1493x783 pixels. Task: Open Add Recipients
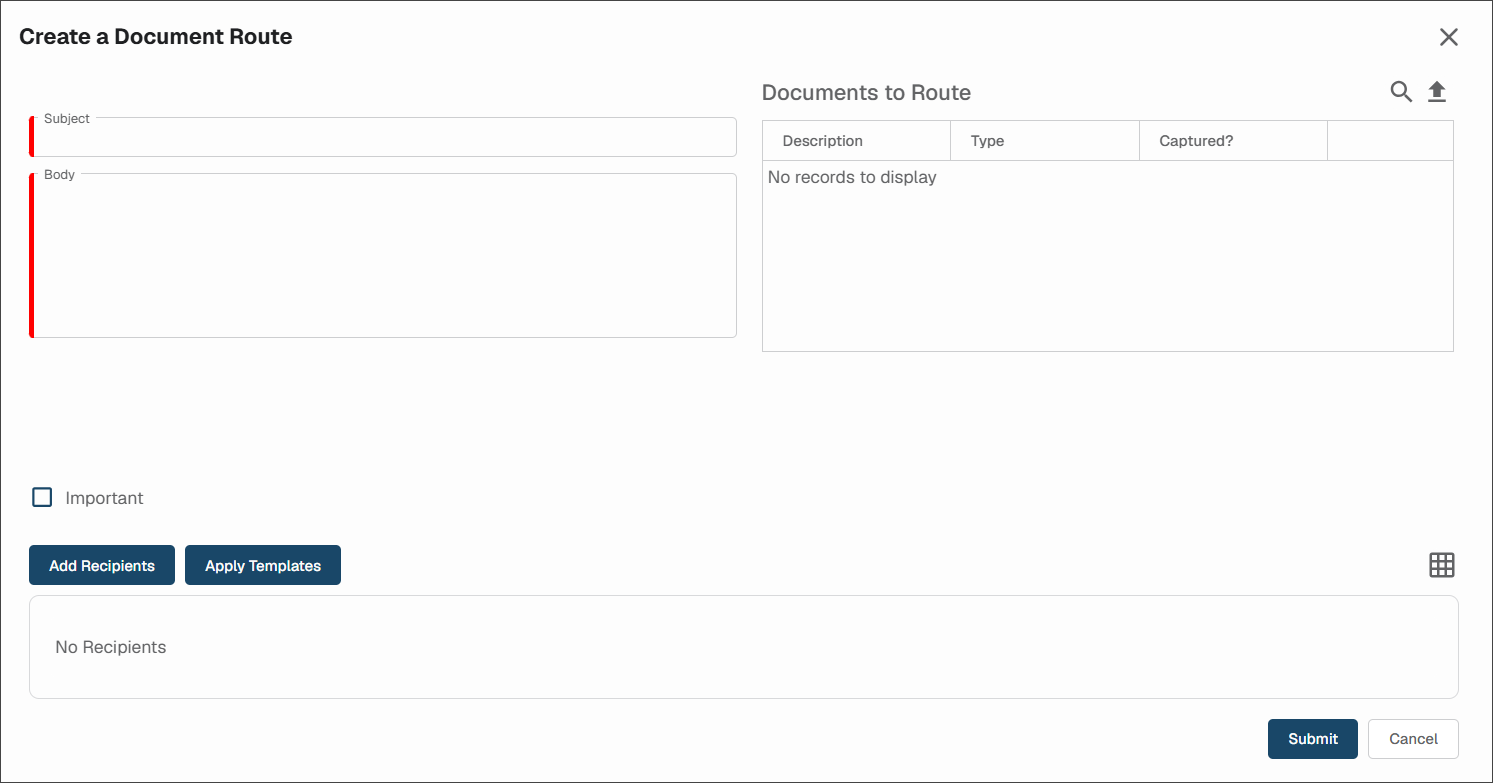click(102, 565)
